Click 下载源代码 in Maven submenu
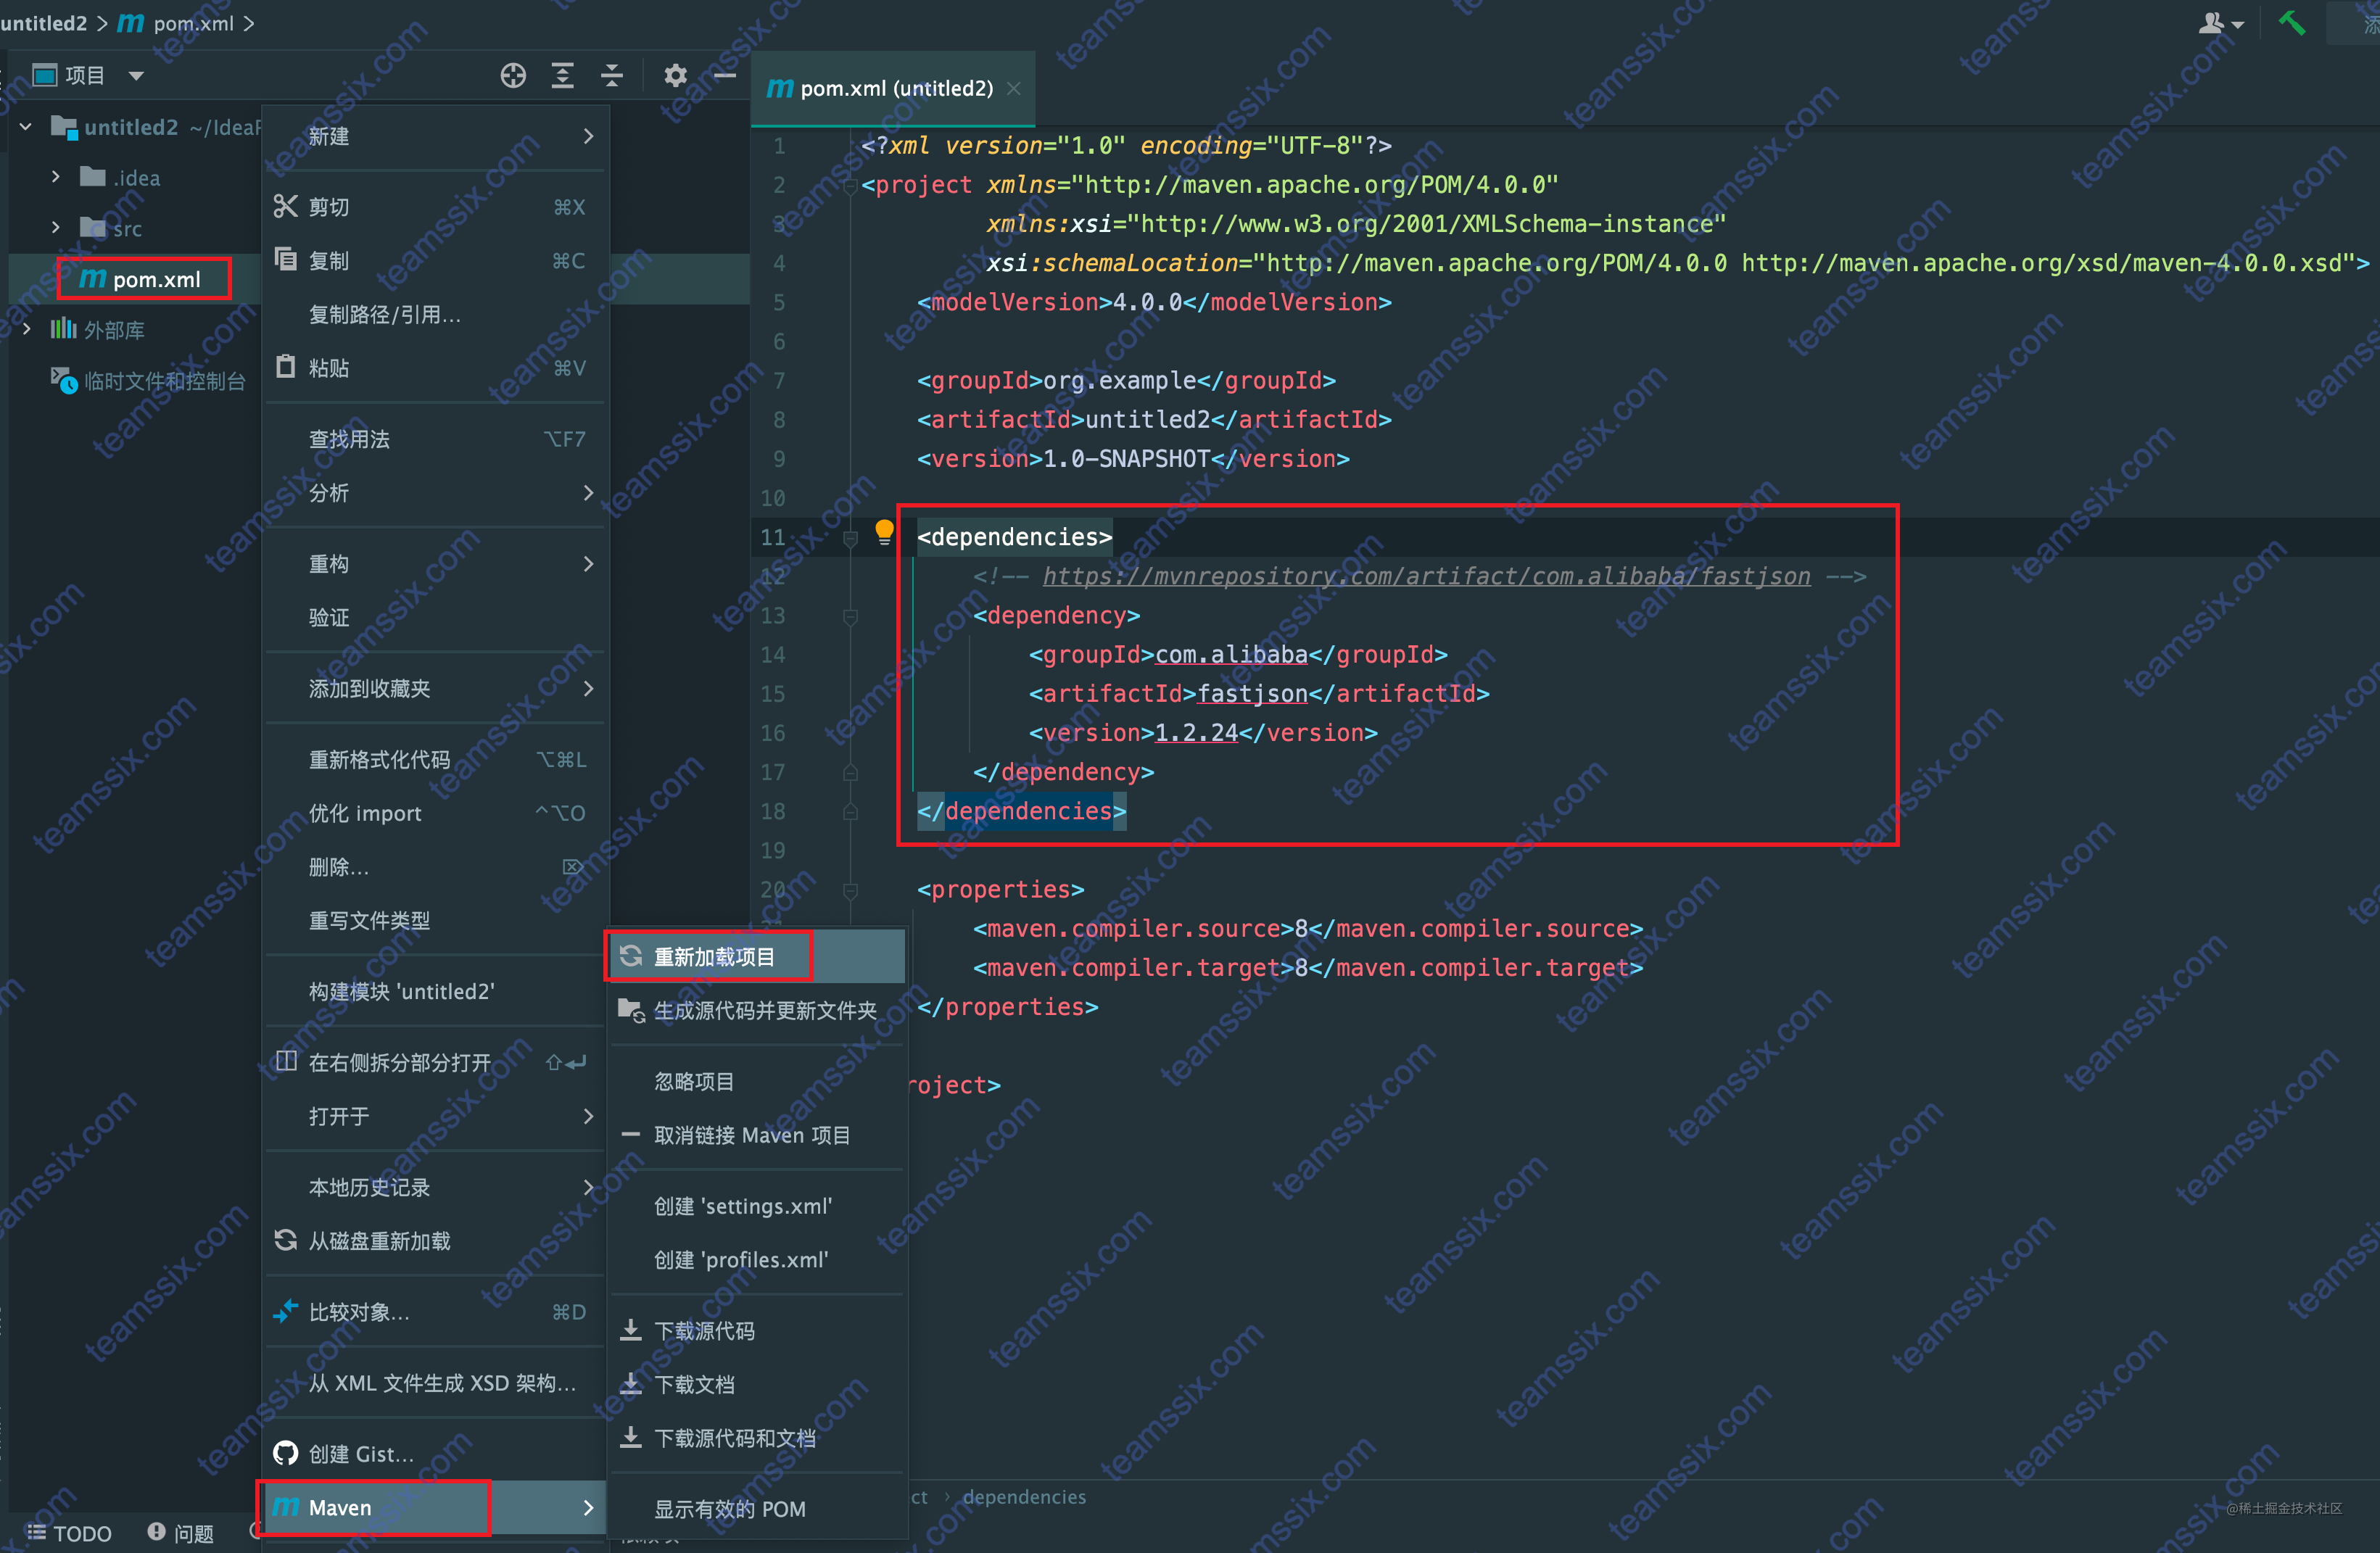Viewport: 2380px width, 1553px height. (757, 1332)
